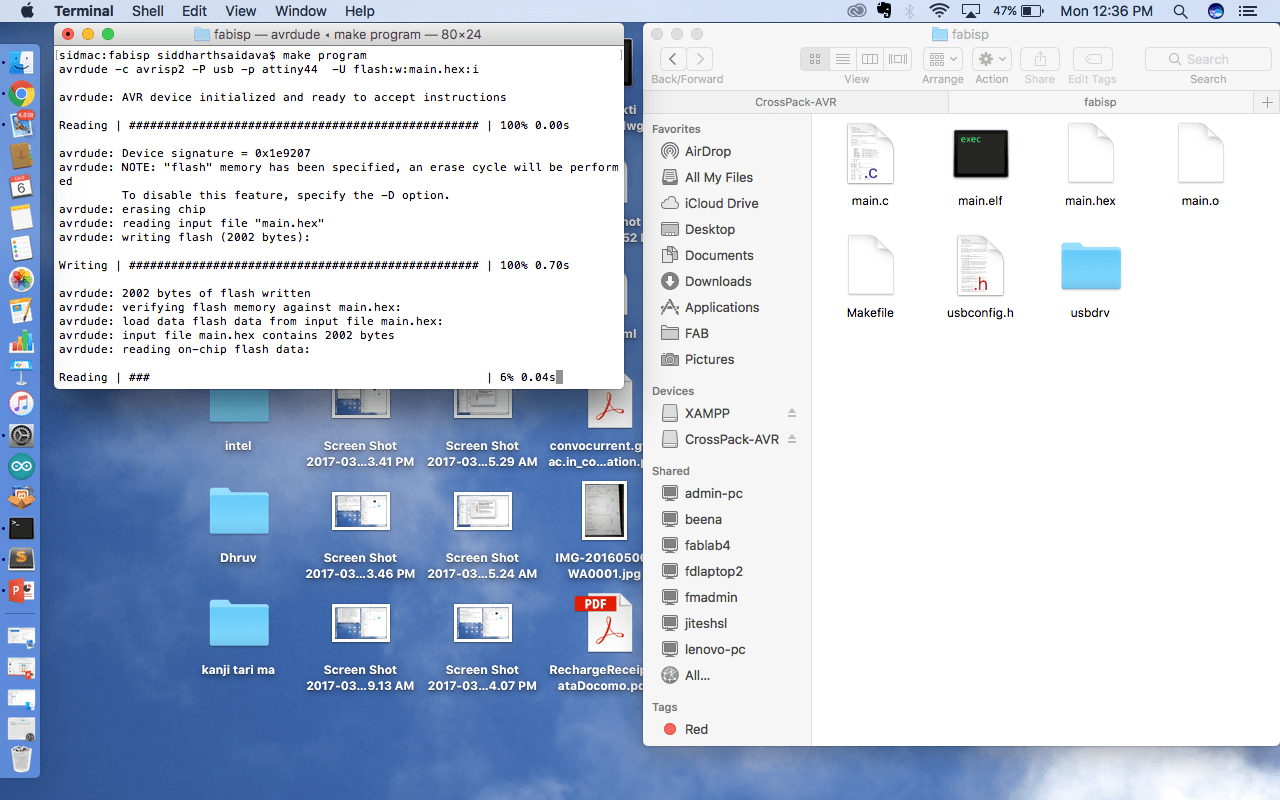This screenshot has height=800, width=1280.
Task: Switch to fabisp Finder tab
Action: coord(1100,102)
